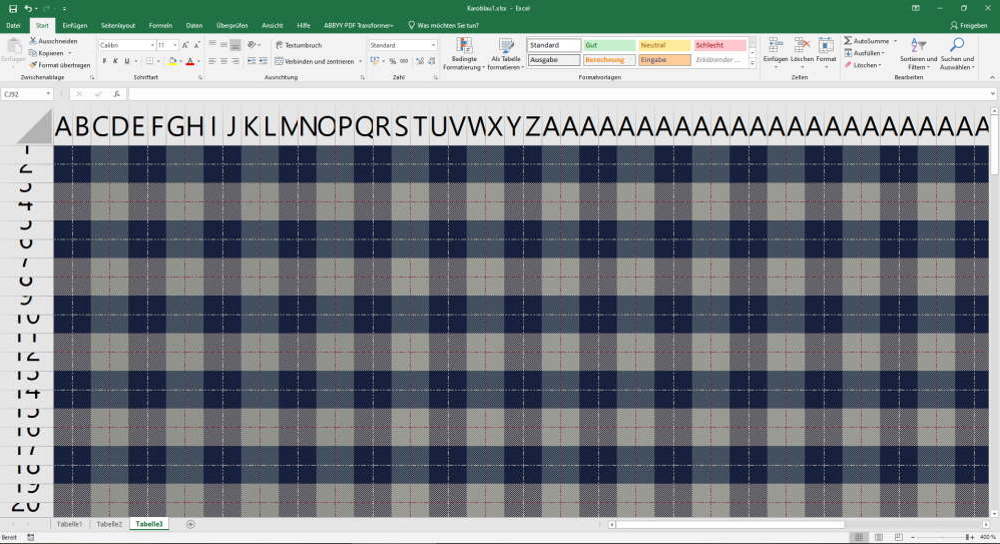Switch to the Formeln tab
Viewport: 1000px width, 544px height.
point(160,26)
